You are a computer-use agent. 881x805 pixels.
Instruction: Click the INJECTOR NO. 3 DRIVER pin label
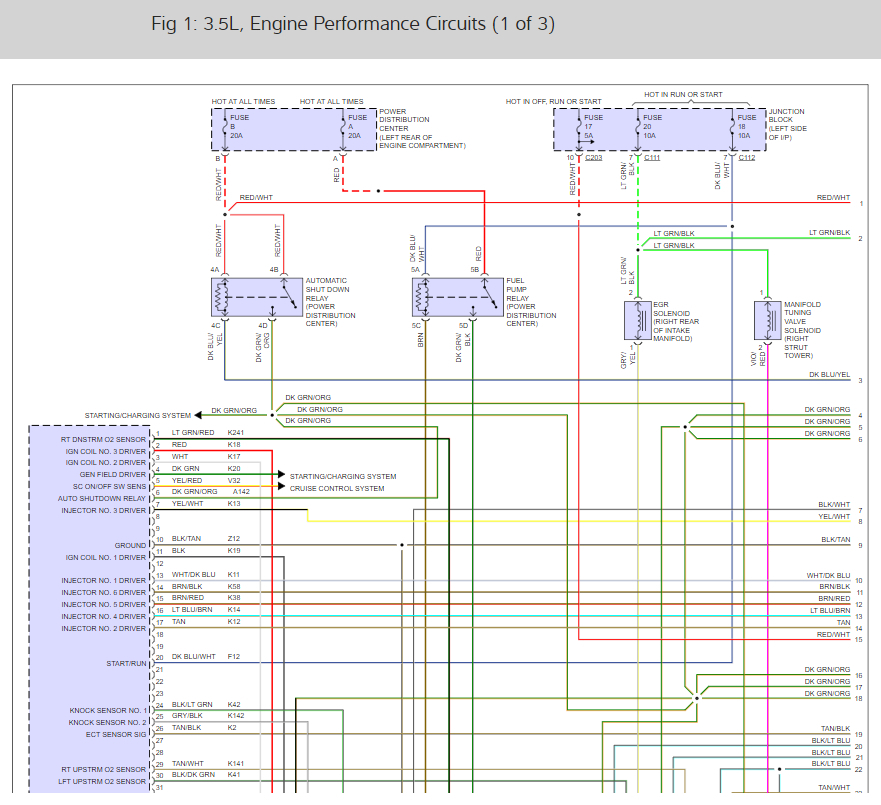click(x=103, y=510)
